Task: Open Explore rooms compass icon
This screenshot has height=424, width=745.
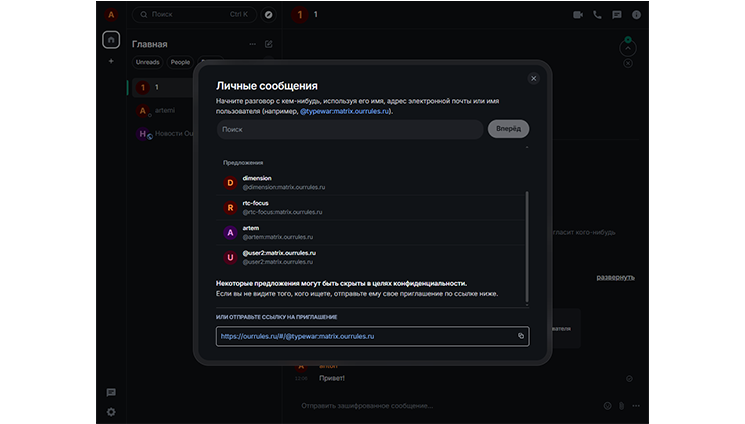Action: click(269, 15)
